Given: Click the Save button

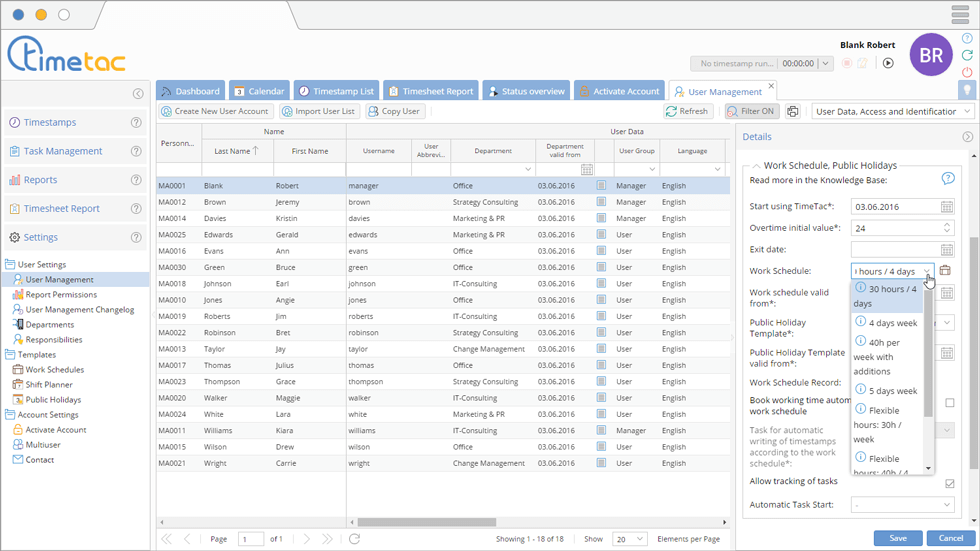Looking at the screenshot, I should tap(897, 538).
